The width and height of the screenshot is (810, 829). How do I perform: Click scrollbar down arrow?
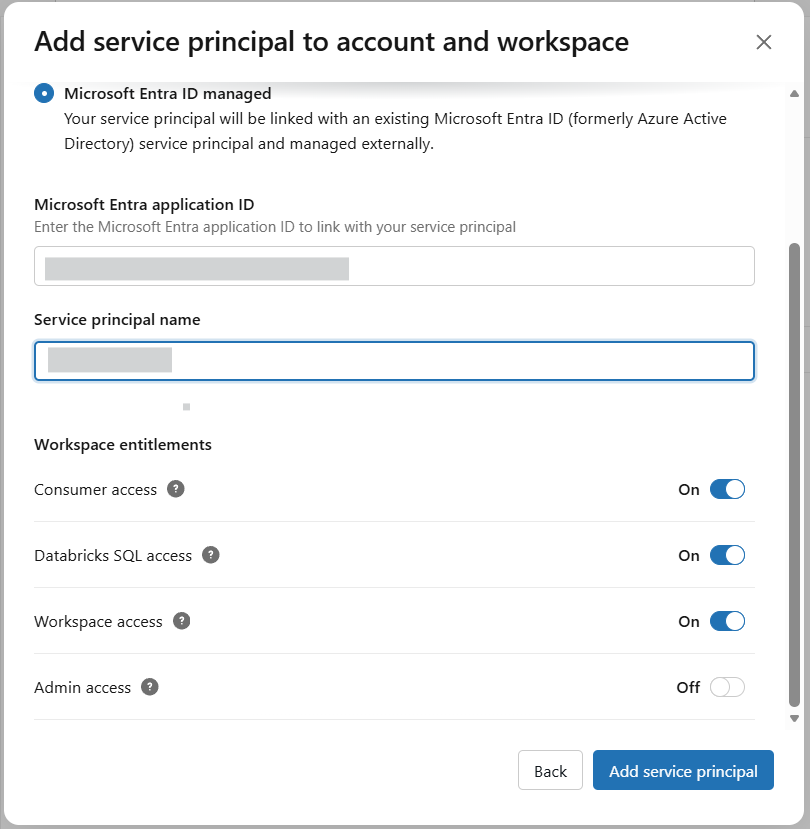[x=794, y=719]
